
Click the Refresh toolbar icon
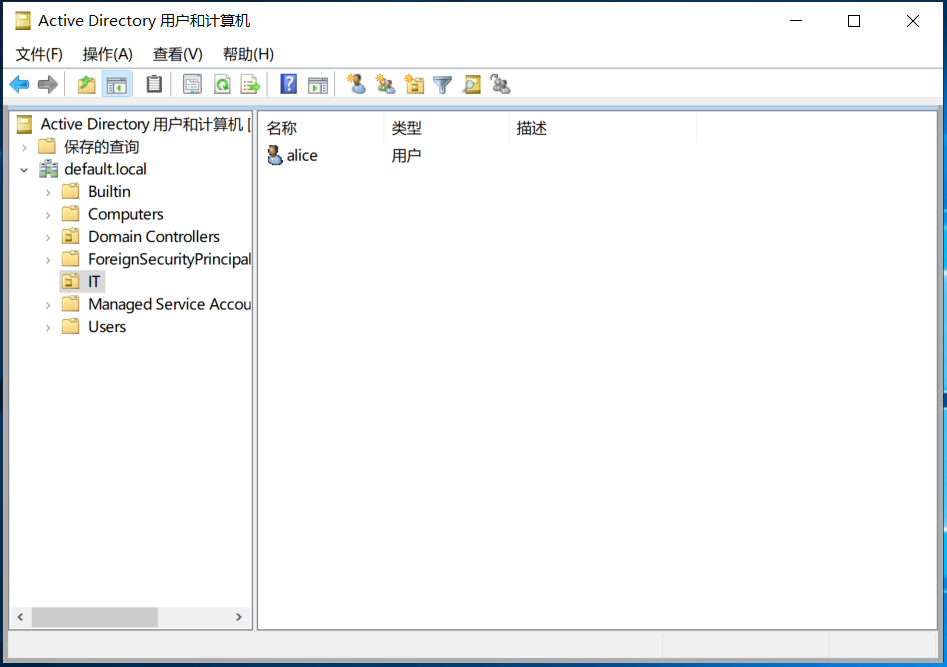point(222,85)
